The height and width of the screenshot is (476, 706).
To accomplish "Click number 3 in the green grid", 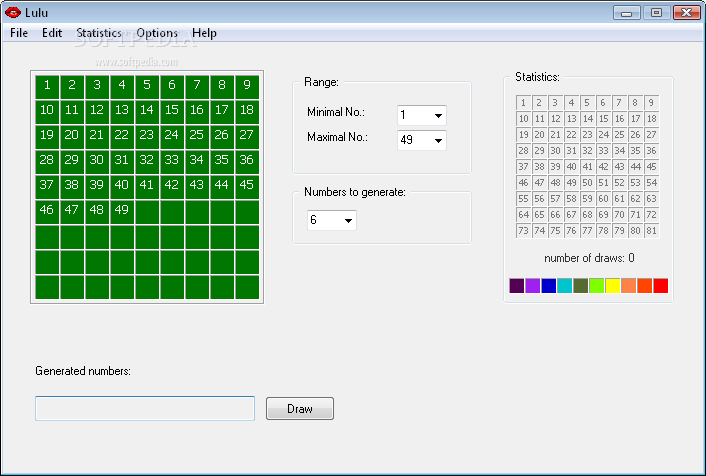I will pyautogui.click(x=97, y=87).
